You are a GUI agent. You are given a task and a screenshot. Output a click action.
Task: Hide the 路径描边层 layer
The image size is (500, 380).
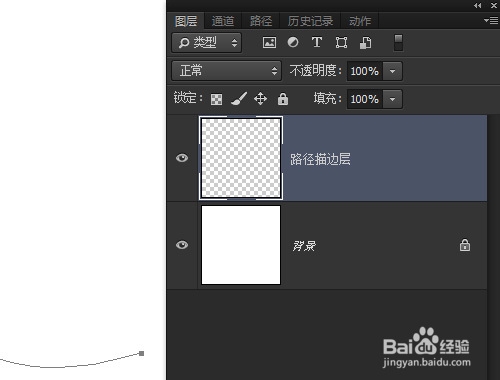pos(182,158)
